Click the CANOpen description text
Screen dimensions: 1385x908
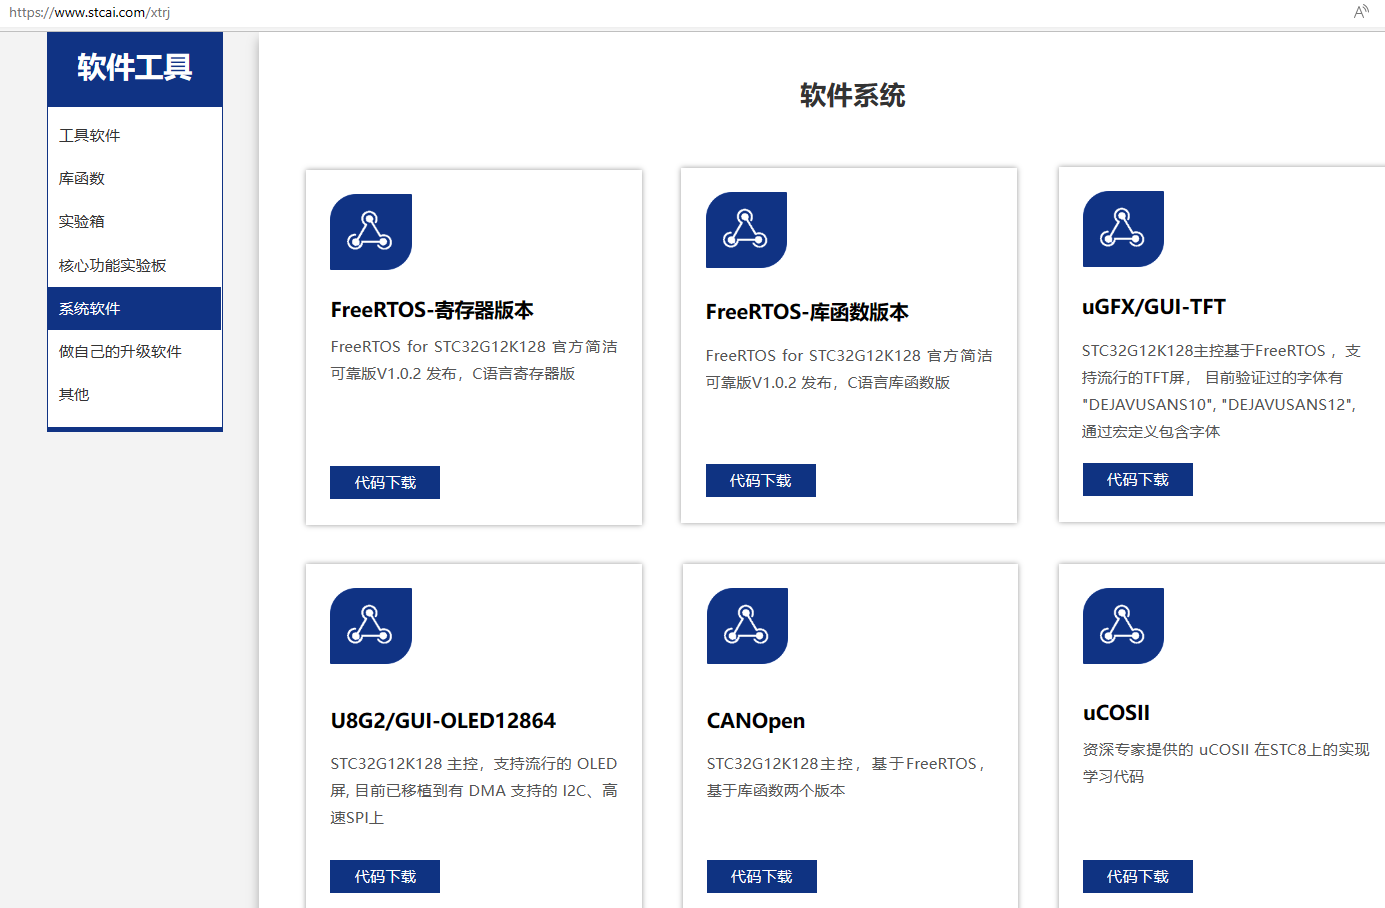[849, 777]
